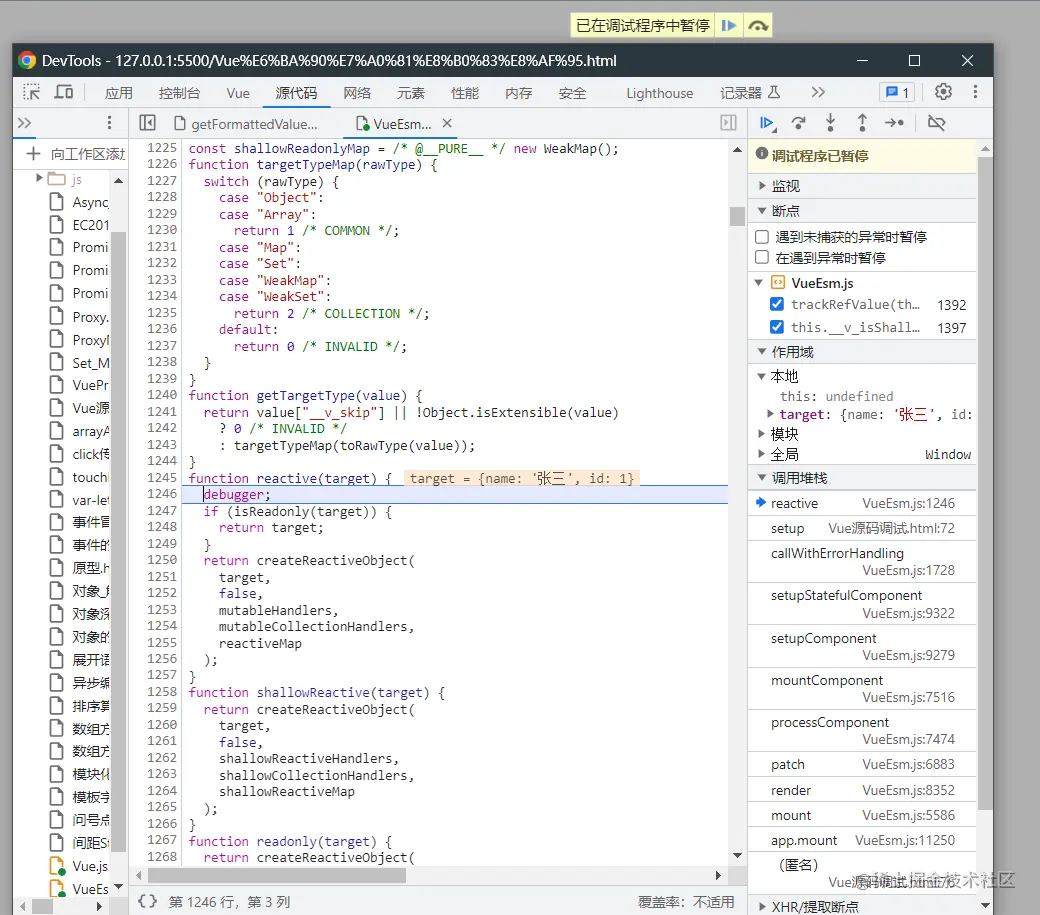Toggle device toolbar emulation icon
This screenshot has height=915, width=1040.
click(x=63, y=92)
